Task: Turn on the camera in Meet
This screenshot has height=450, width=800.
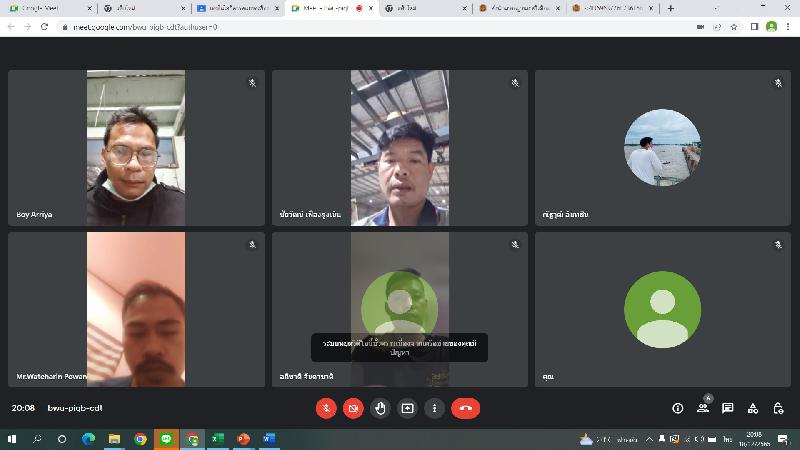Action: pos(353,408)
